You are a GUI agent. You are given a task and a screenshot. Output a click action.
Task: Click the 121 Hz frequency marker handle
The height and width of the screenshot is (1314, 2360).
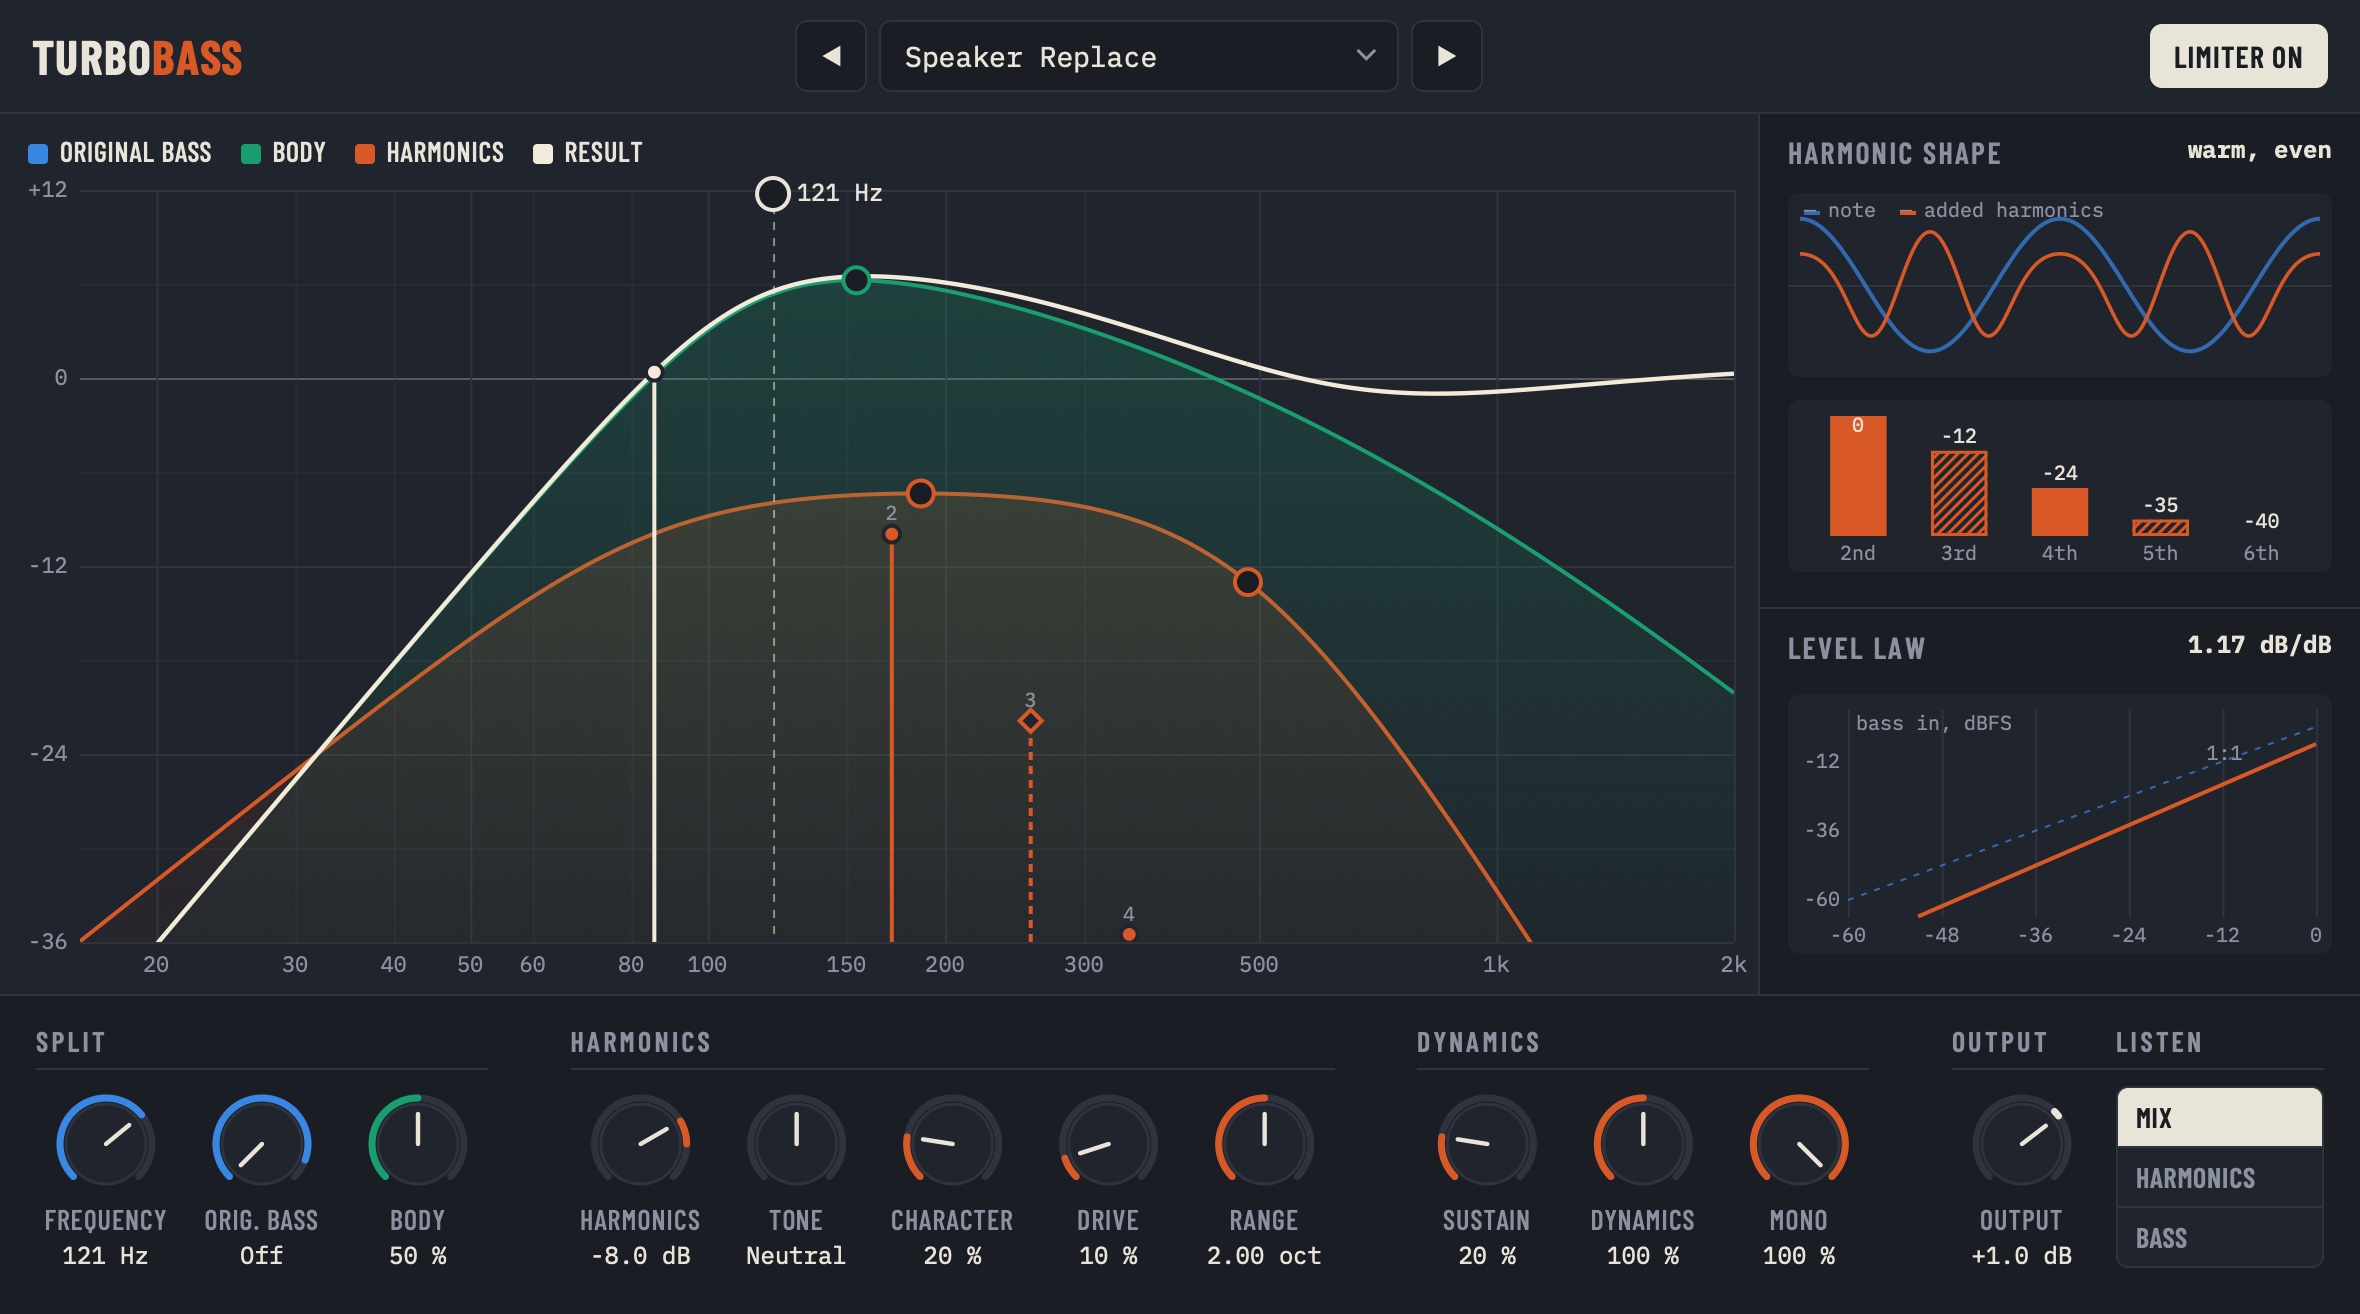pyautogui.click(x=772, y=194)
